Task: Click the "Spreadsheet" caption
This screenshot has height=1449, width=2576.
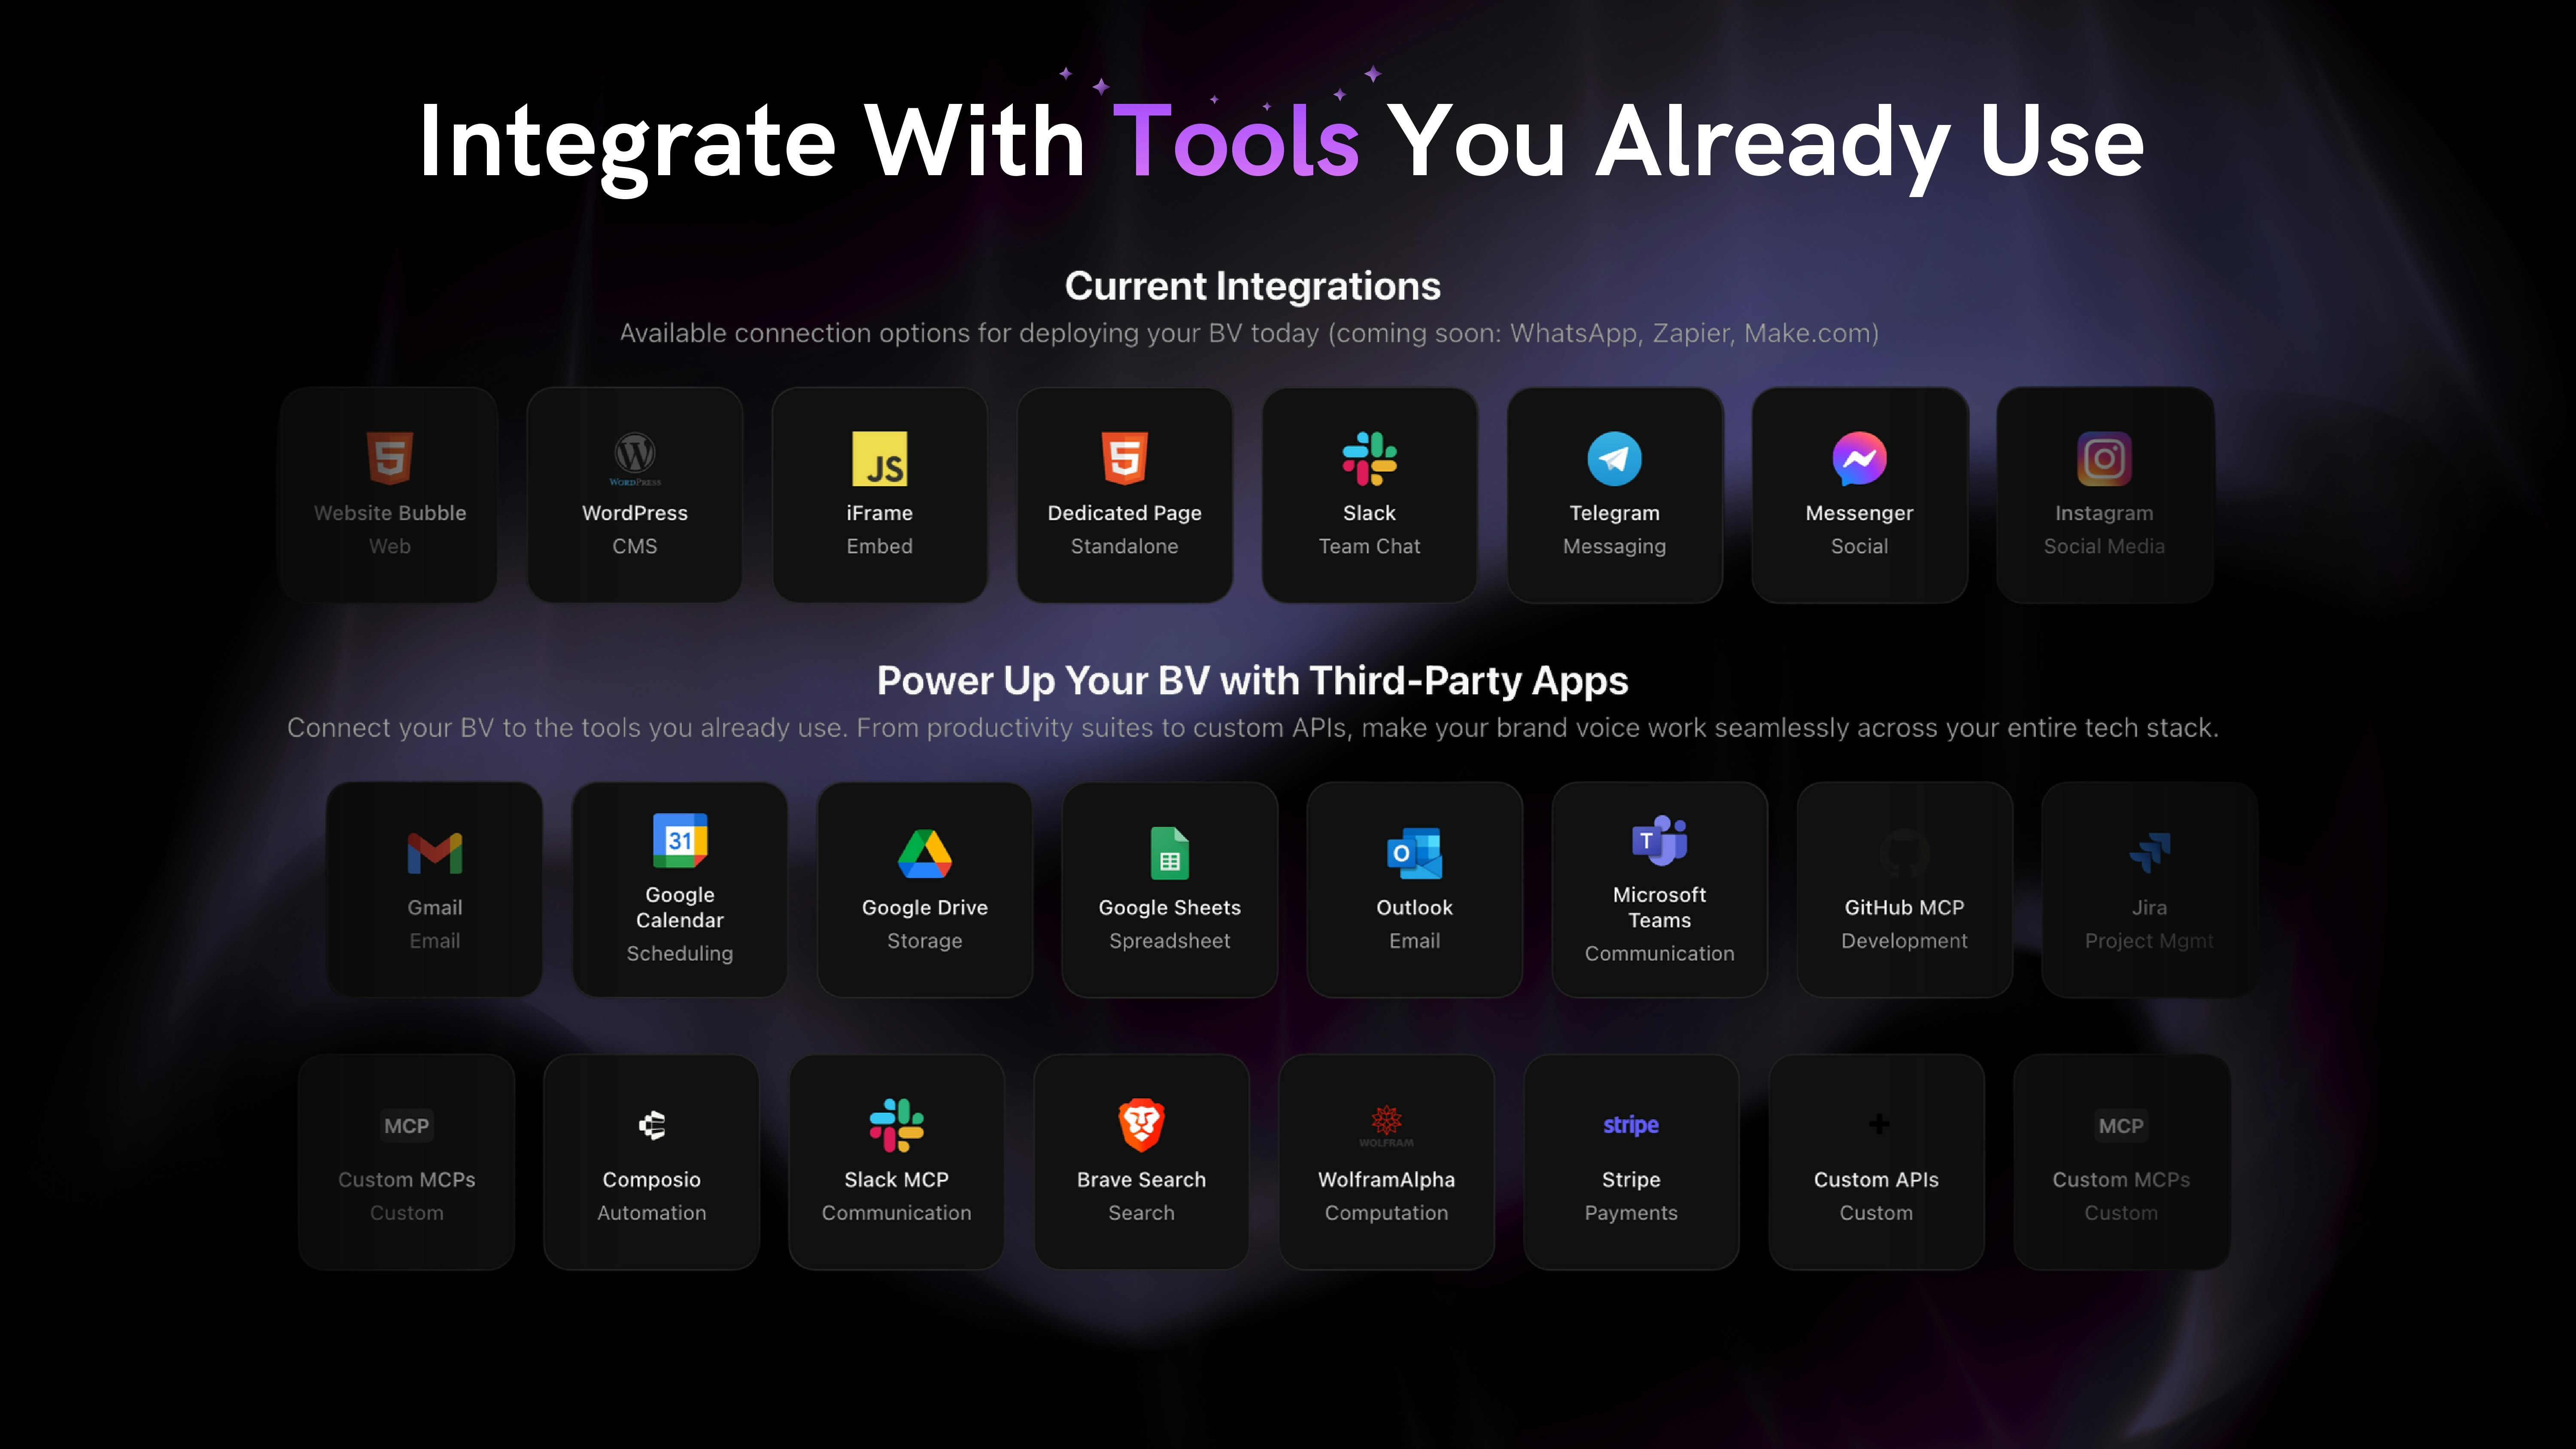Action: click(1170, 941)
